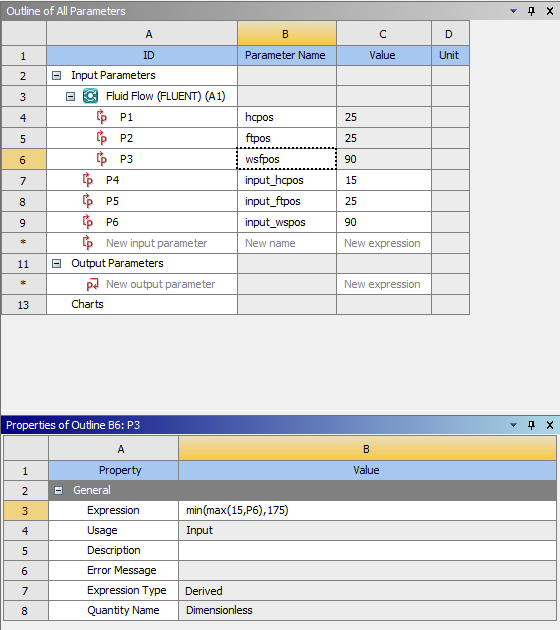Click the Unit column header

[x=450, y=55]
